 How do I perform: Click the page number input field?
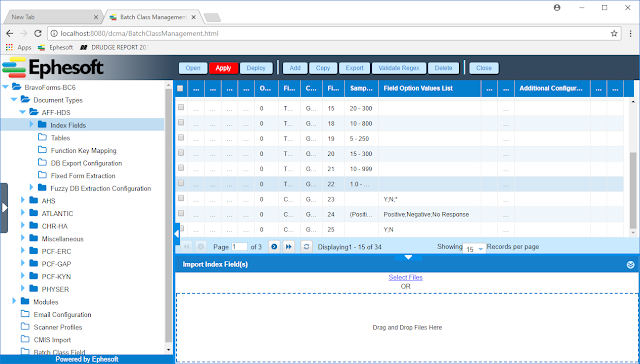coord(239,246)
